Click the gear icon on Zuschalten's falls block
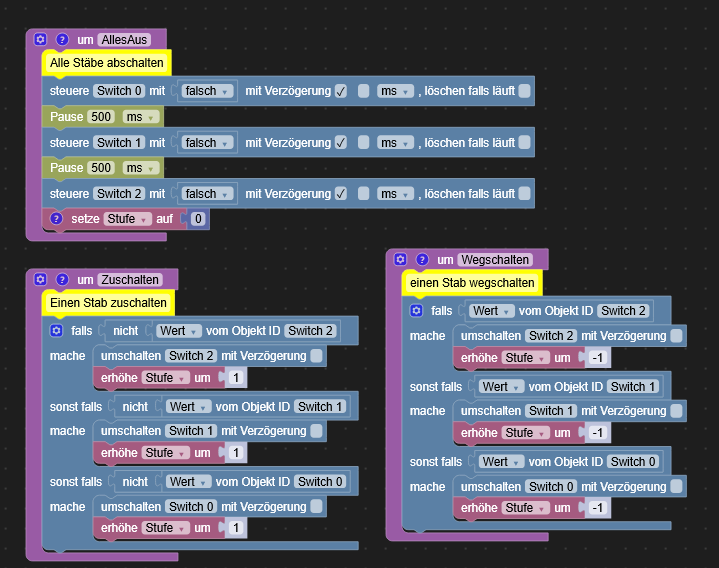The height and width of the screenshot is (568, 719). pyautogui.click(x=56, y=330)
